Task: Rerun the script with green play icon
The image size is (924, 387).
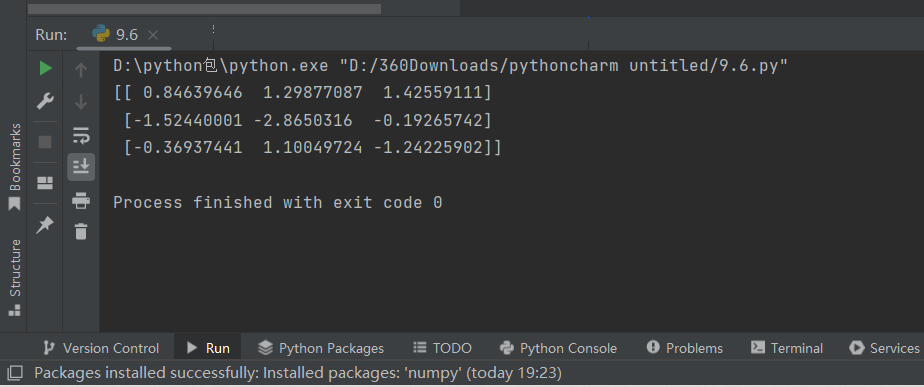Action: click(45, 69)
